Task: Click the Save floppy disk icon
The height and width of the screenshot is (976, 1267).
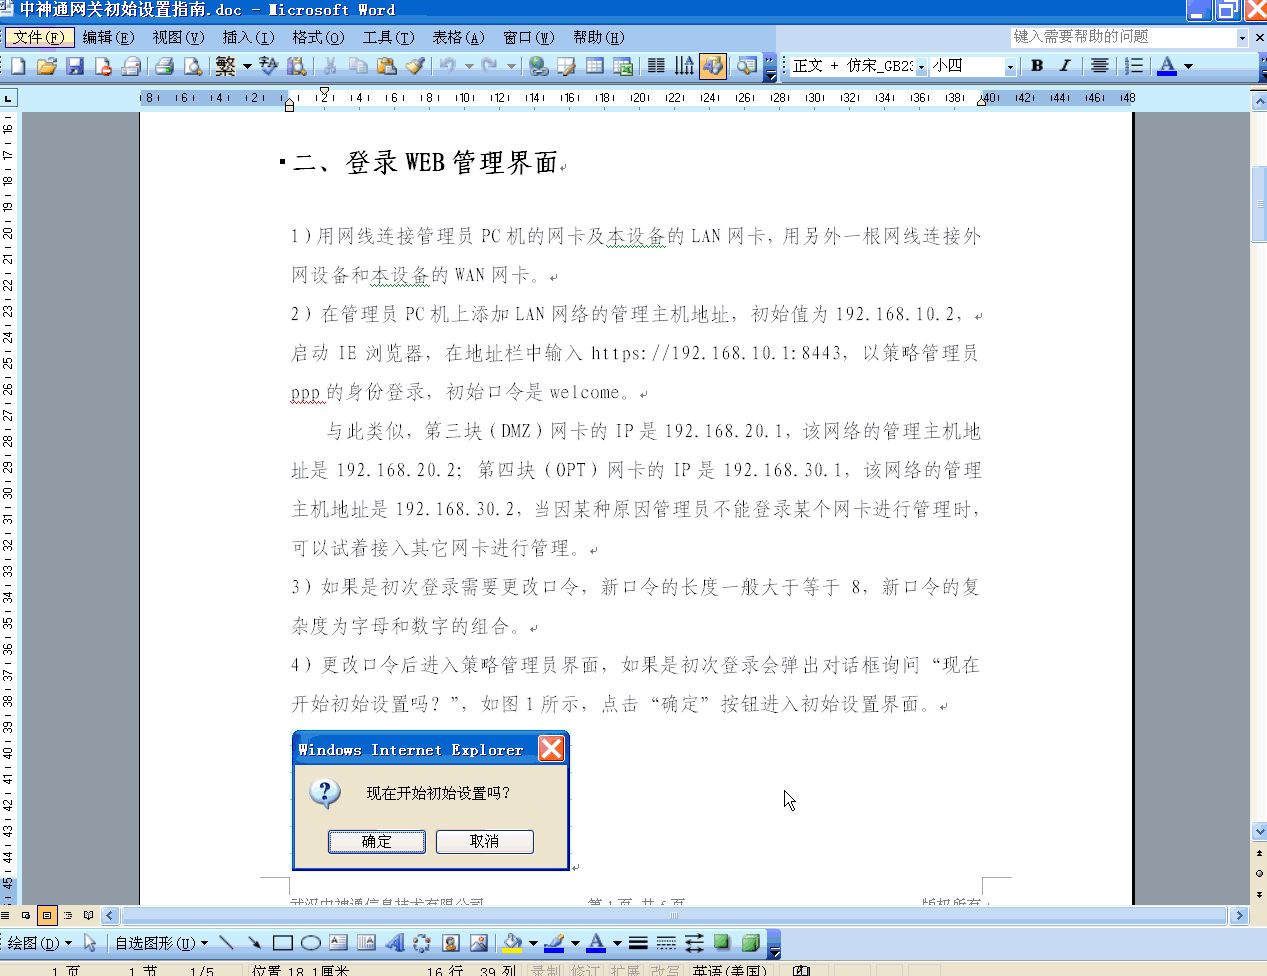Action: pos(75,66)
